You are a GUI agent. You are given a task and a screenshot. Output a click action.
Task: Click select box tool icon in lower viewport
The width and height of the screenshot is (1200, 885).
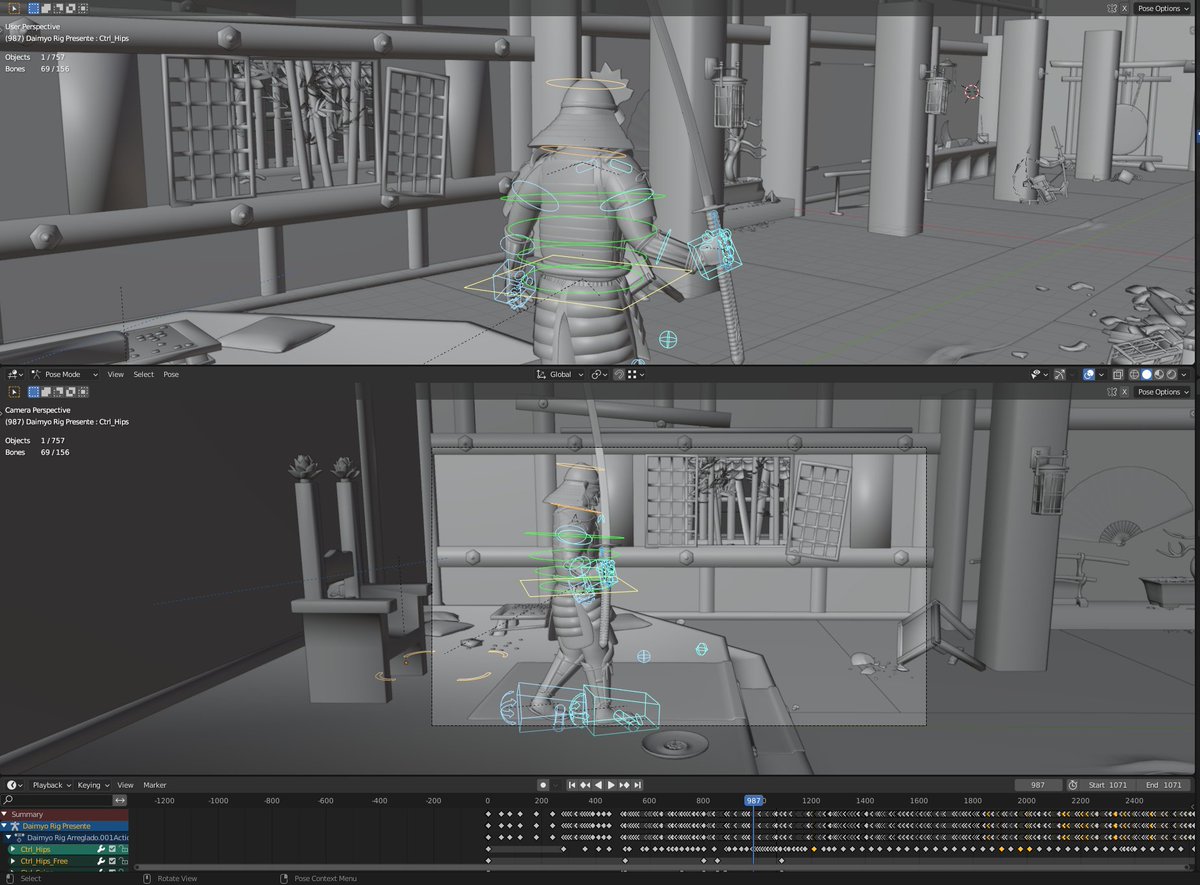(x=14, y=391)
